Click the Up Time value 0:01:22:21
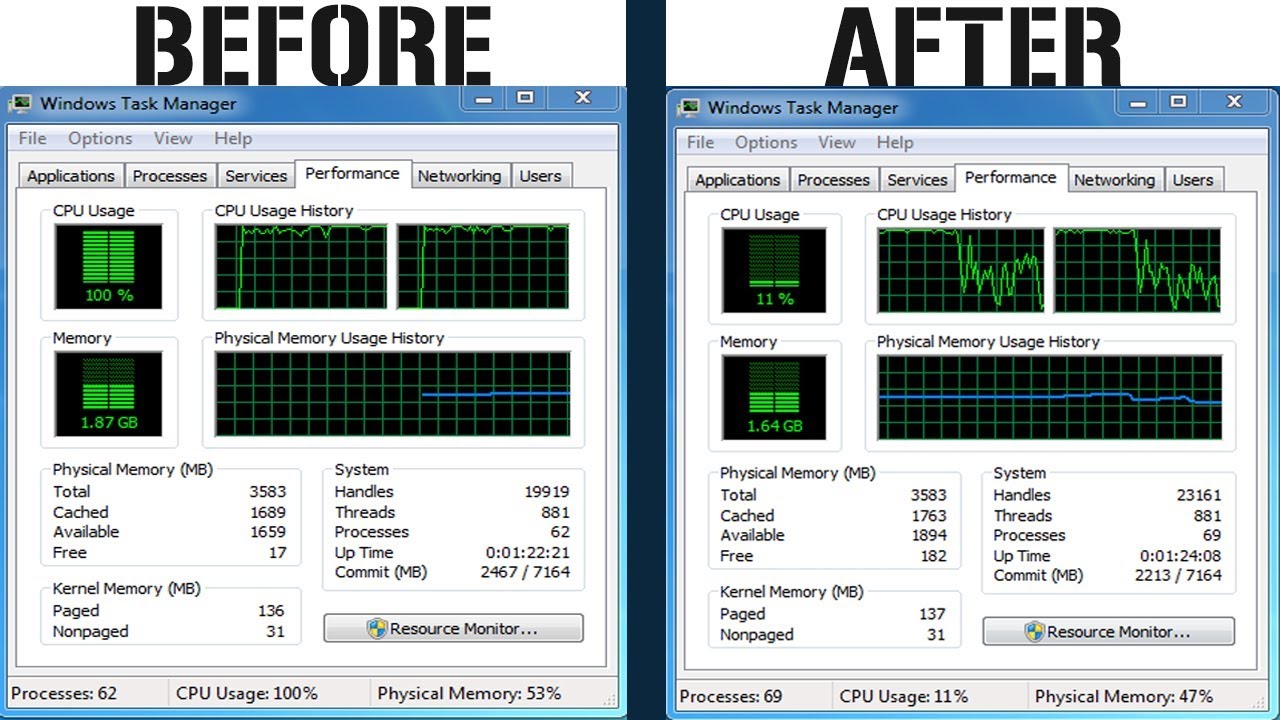This screenshot has width=1280, height=720. click(x=528, y=553)
